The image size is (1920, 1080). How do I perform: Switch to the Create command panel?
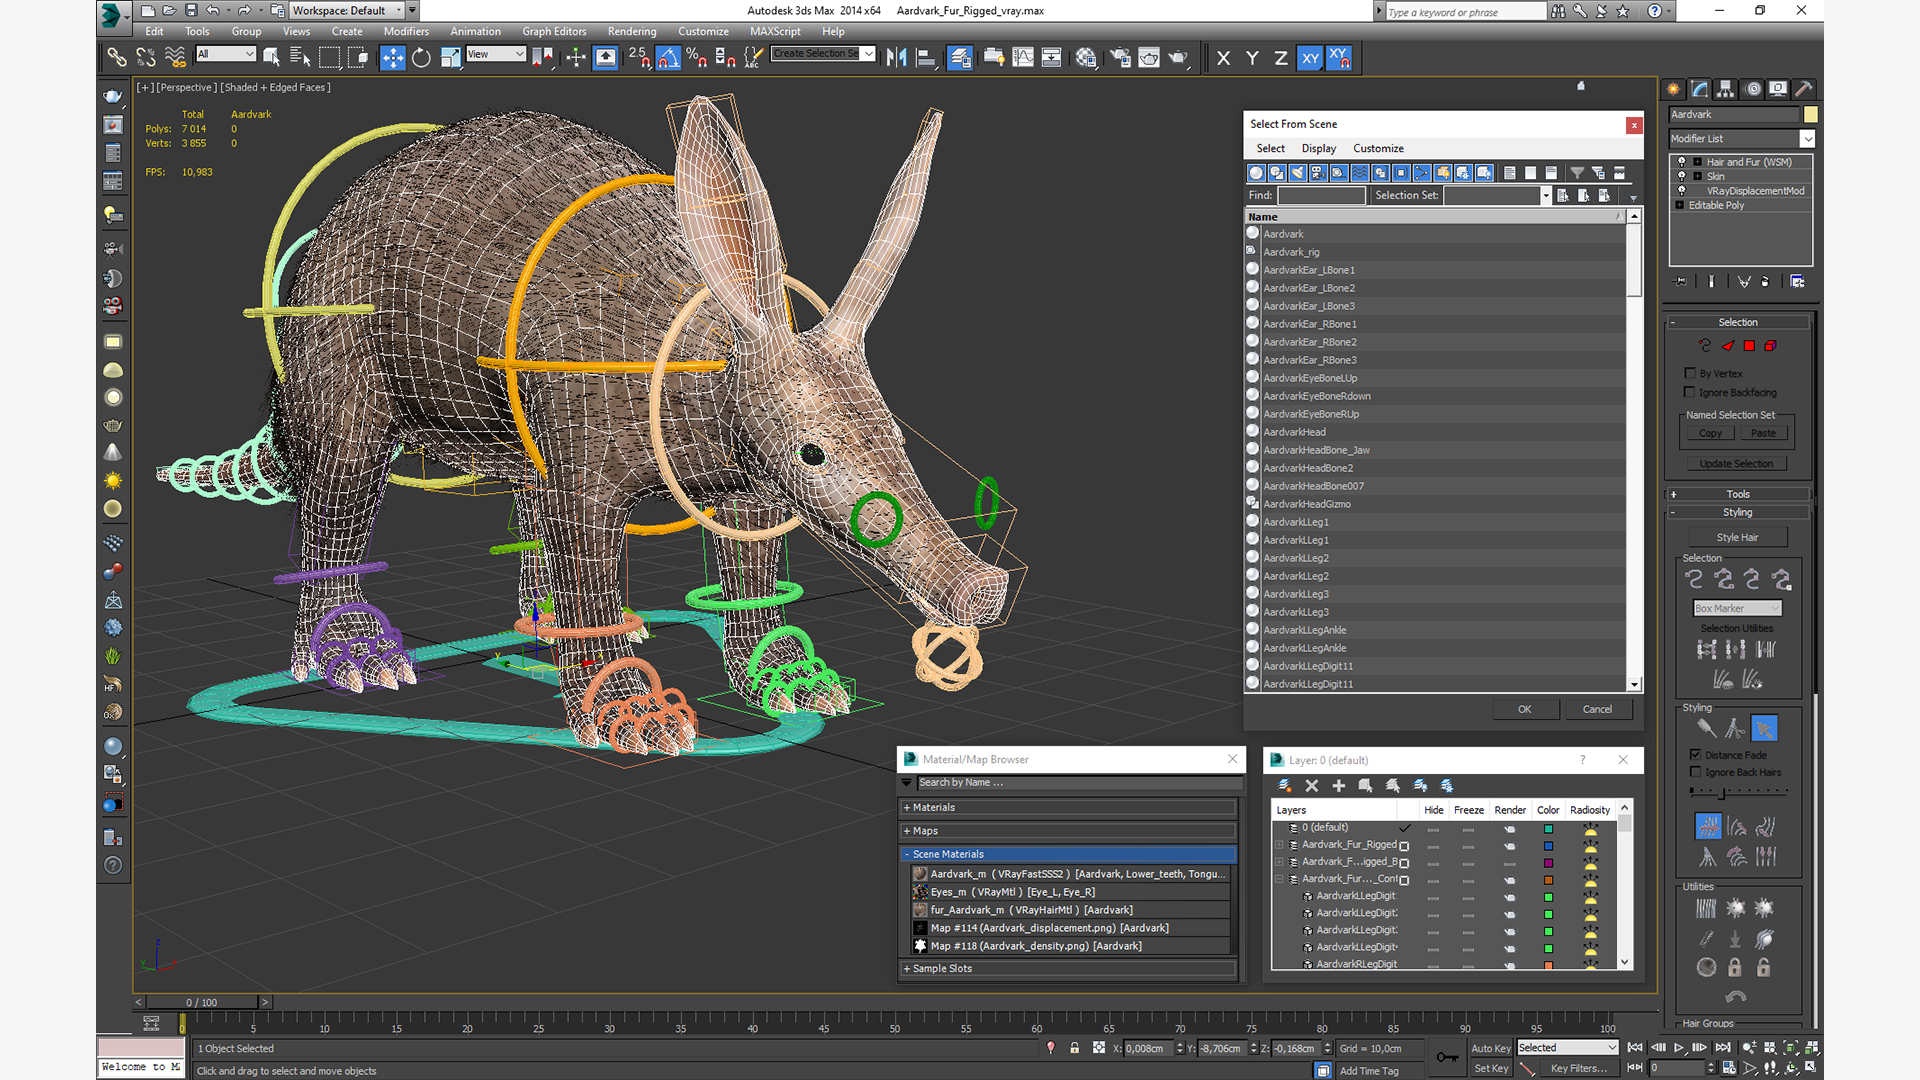pyautogui.click(x=1674, y=89)
